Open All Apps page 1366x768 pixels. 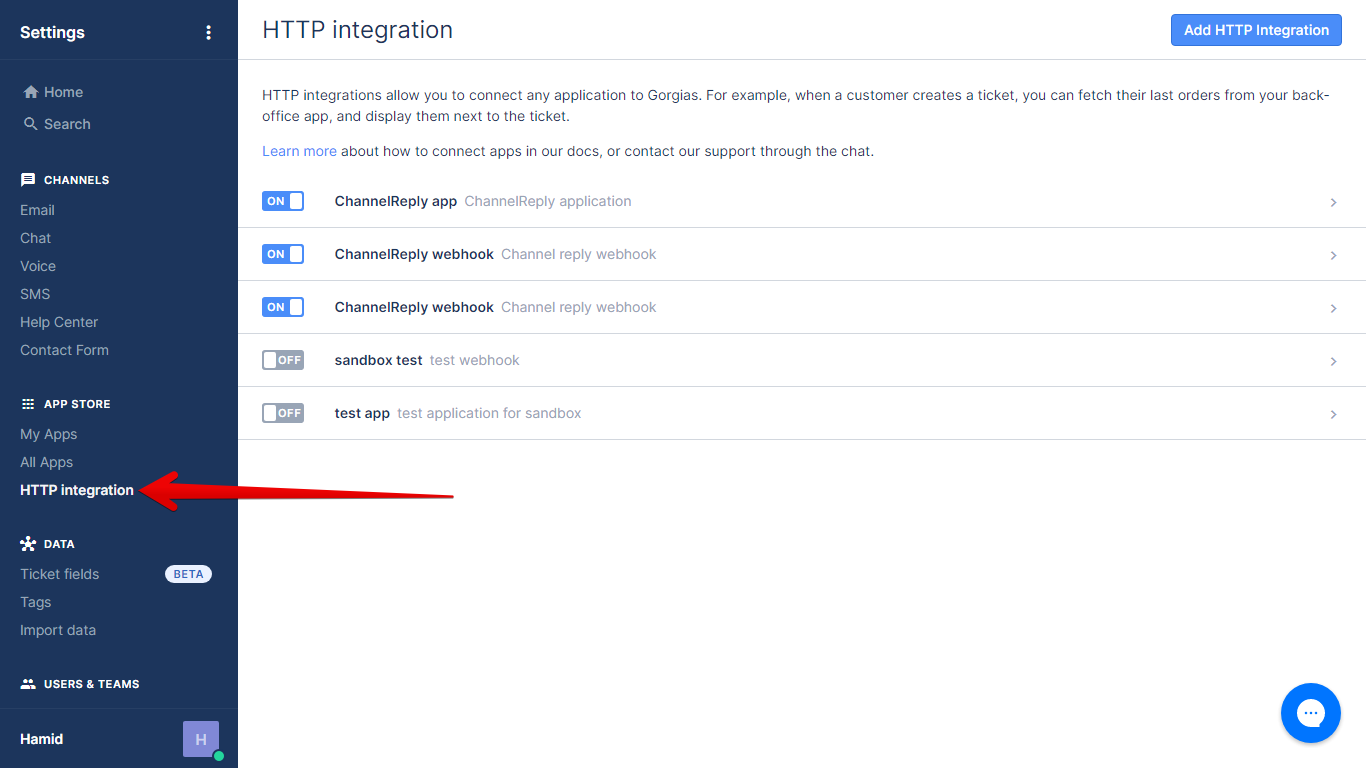46,462
